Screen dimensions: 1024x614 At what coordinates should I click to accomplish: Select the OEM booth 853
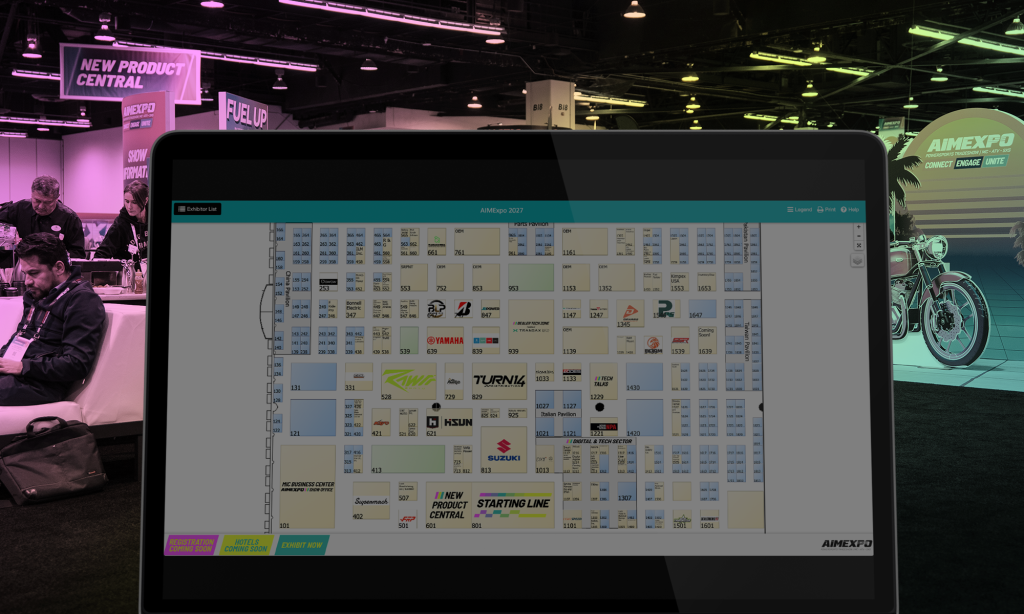tap(486, 278)
